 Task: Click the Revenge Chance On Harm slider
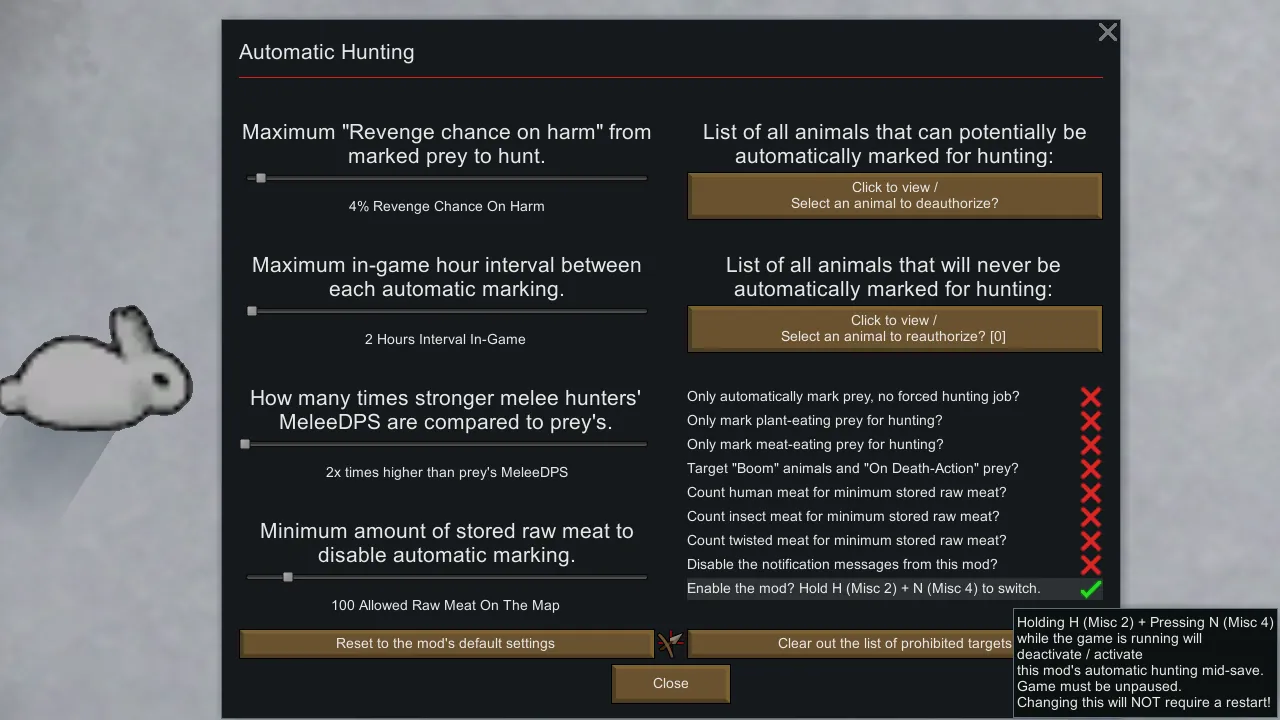[x=261, y=178]
